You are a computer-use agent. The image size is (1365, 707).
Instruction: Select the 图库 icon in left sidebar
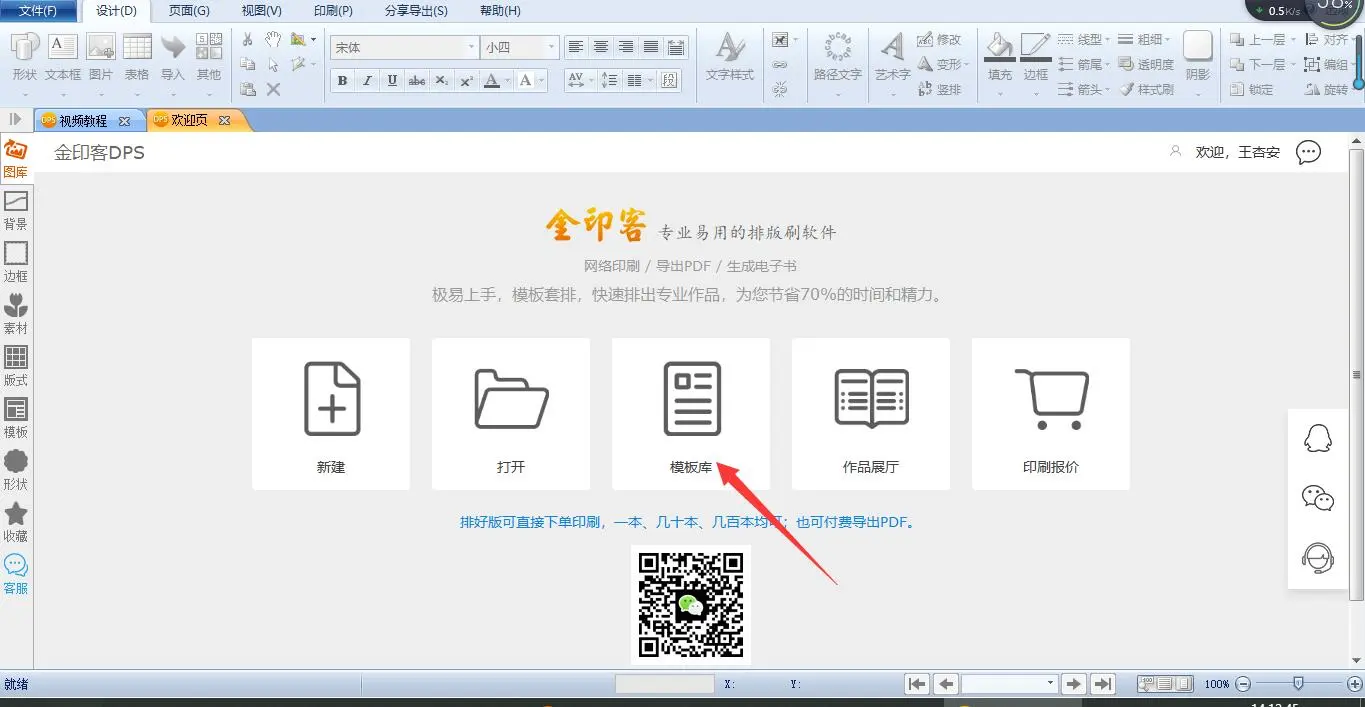tap(16, 158)
